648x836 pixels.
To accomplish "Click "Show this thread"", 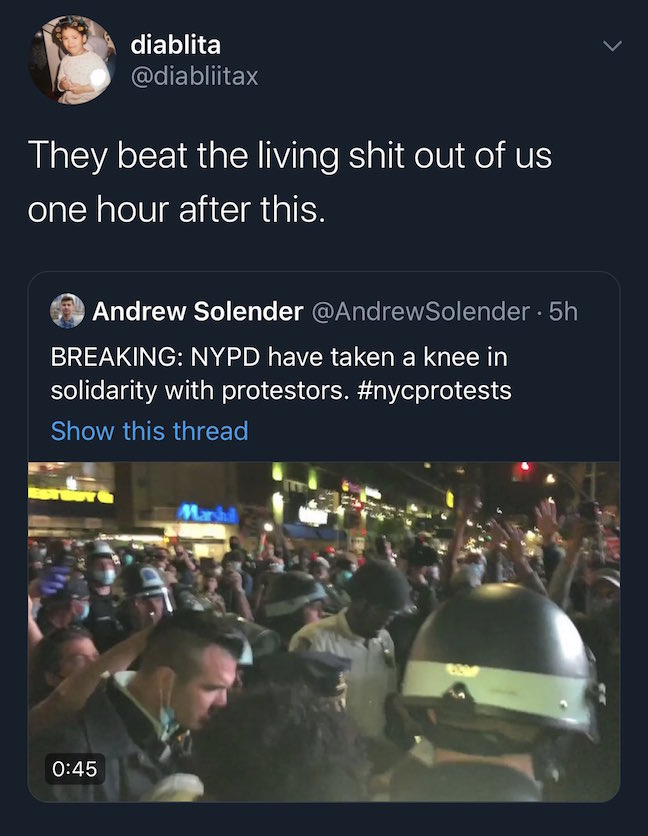I will pos(149,431).
